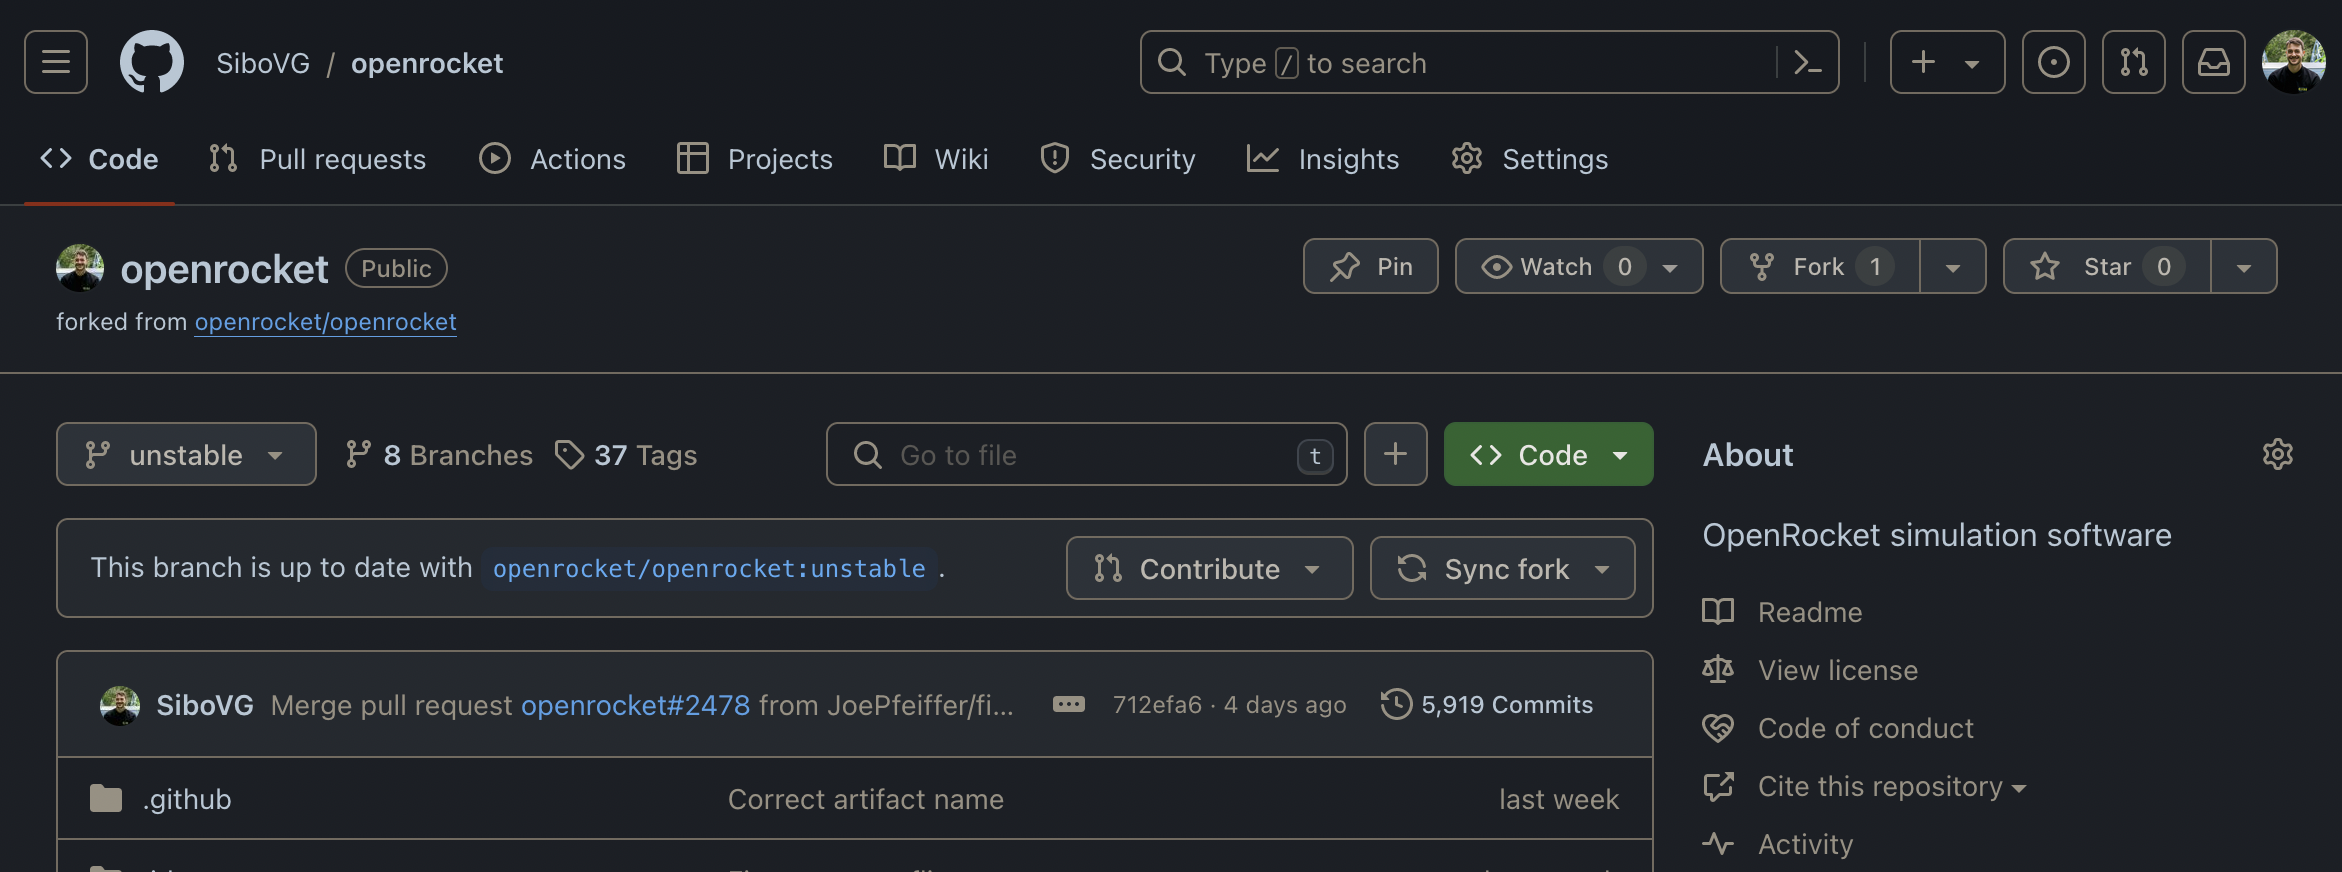Expand the green Code dropdown button
The height and width of the screenshot is (872, 2342).
[x=1548, y=455]
